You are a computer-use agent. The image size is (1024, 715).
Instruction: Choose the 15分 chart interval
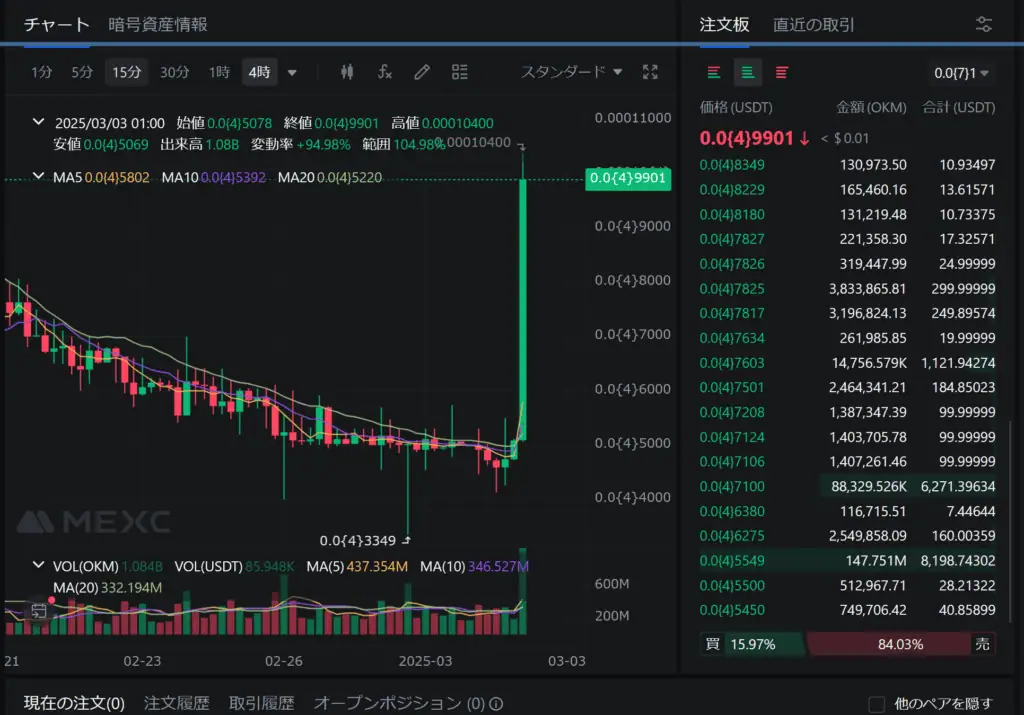click(127, 72)
